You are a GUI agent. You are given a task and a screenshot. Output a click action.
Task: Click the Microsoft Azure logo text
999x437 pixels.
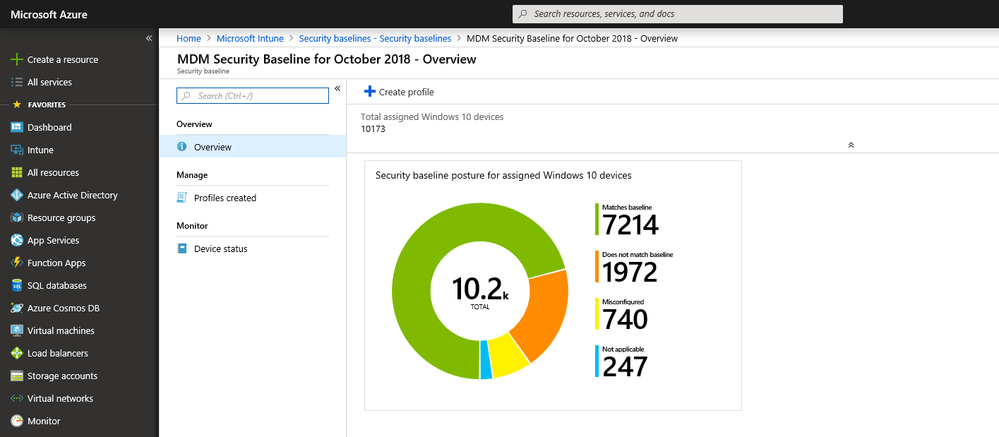coord(49,14)
